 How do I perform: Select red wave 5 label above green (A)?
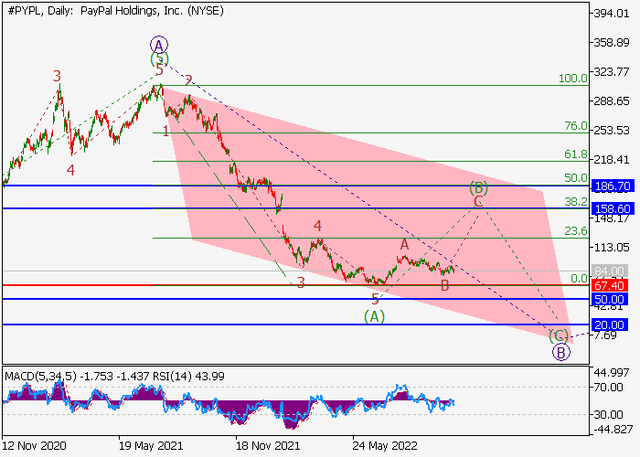[375, 299]
